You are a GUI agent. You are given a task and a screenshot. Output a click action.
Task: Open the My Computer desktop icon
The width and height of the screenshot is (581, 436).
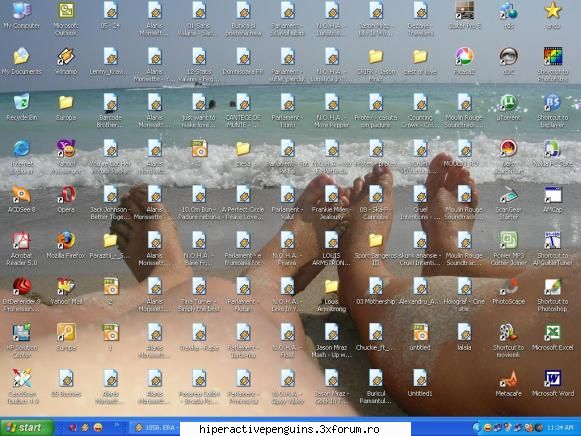click(22, 16)
